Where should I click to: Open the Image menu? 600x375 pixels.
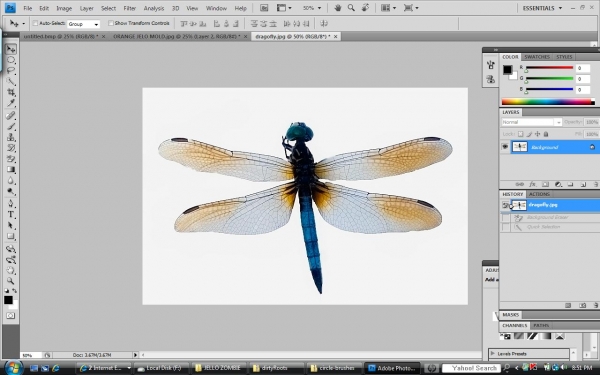(64, 8)
